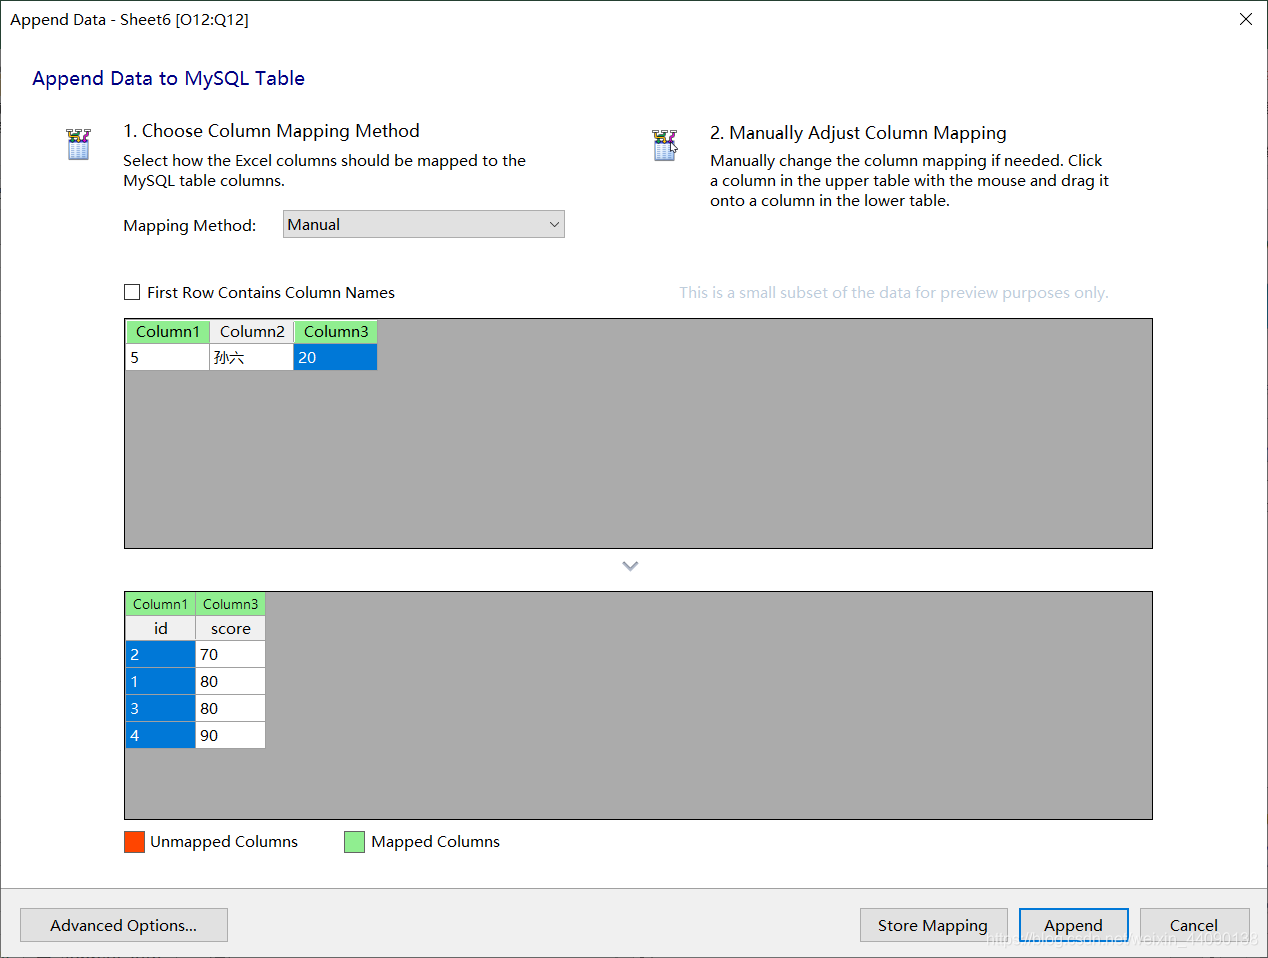The width and height of the screenshot is (1268, 958).
Task: Click the Store Mapping button
Action: pos(933,925)
